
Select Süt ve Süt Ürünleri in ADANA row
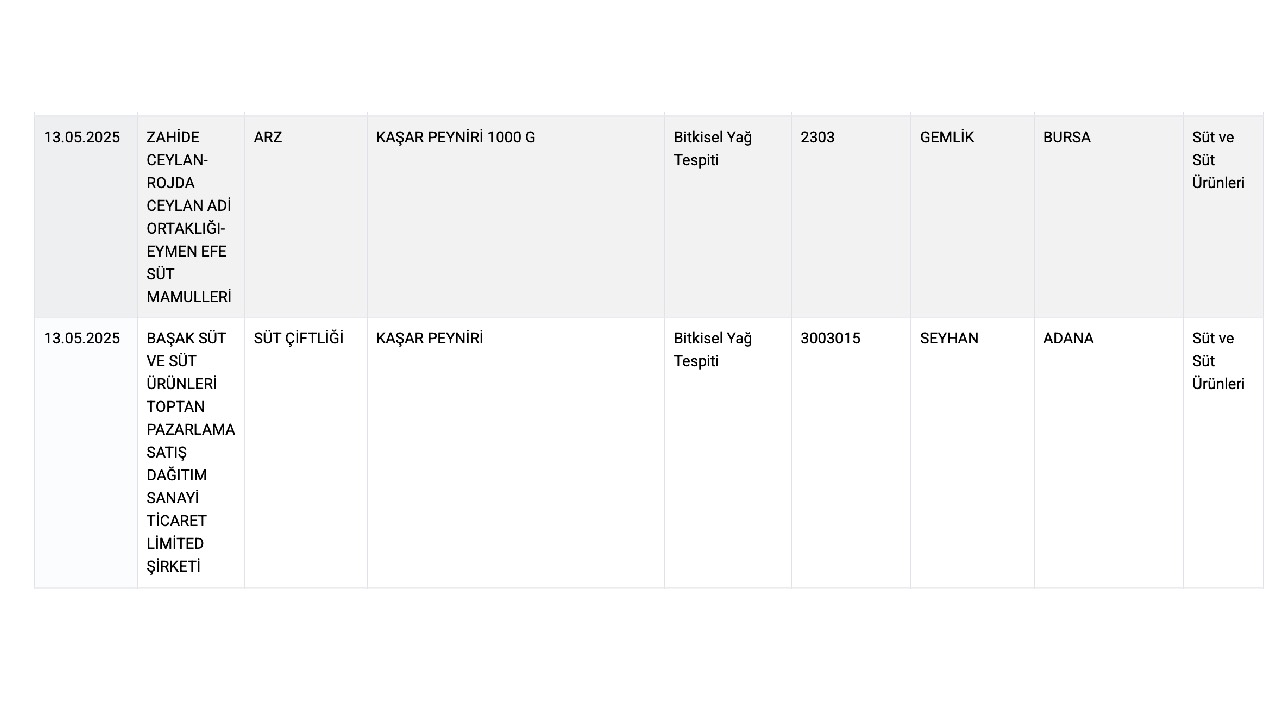click(1218, 361)
